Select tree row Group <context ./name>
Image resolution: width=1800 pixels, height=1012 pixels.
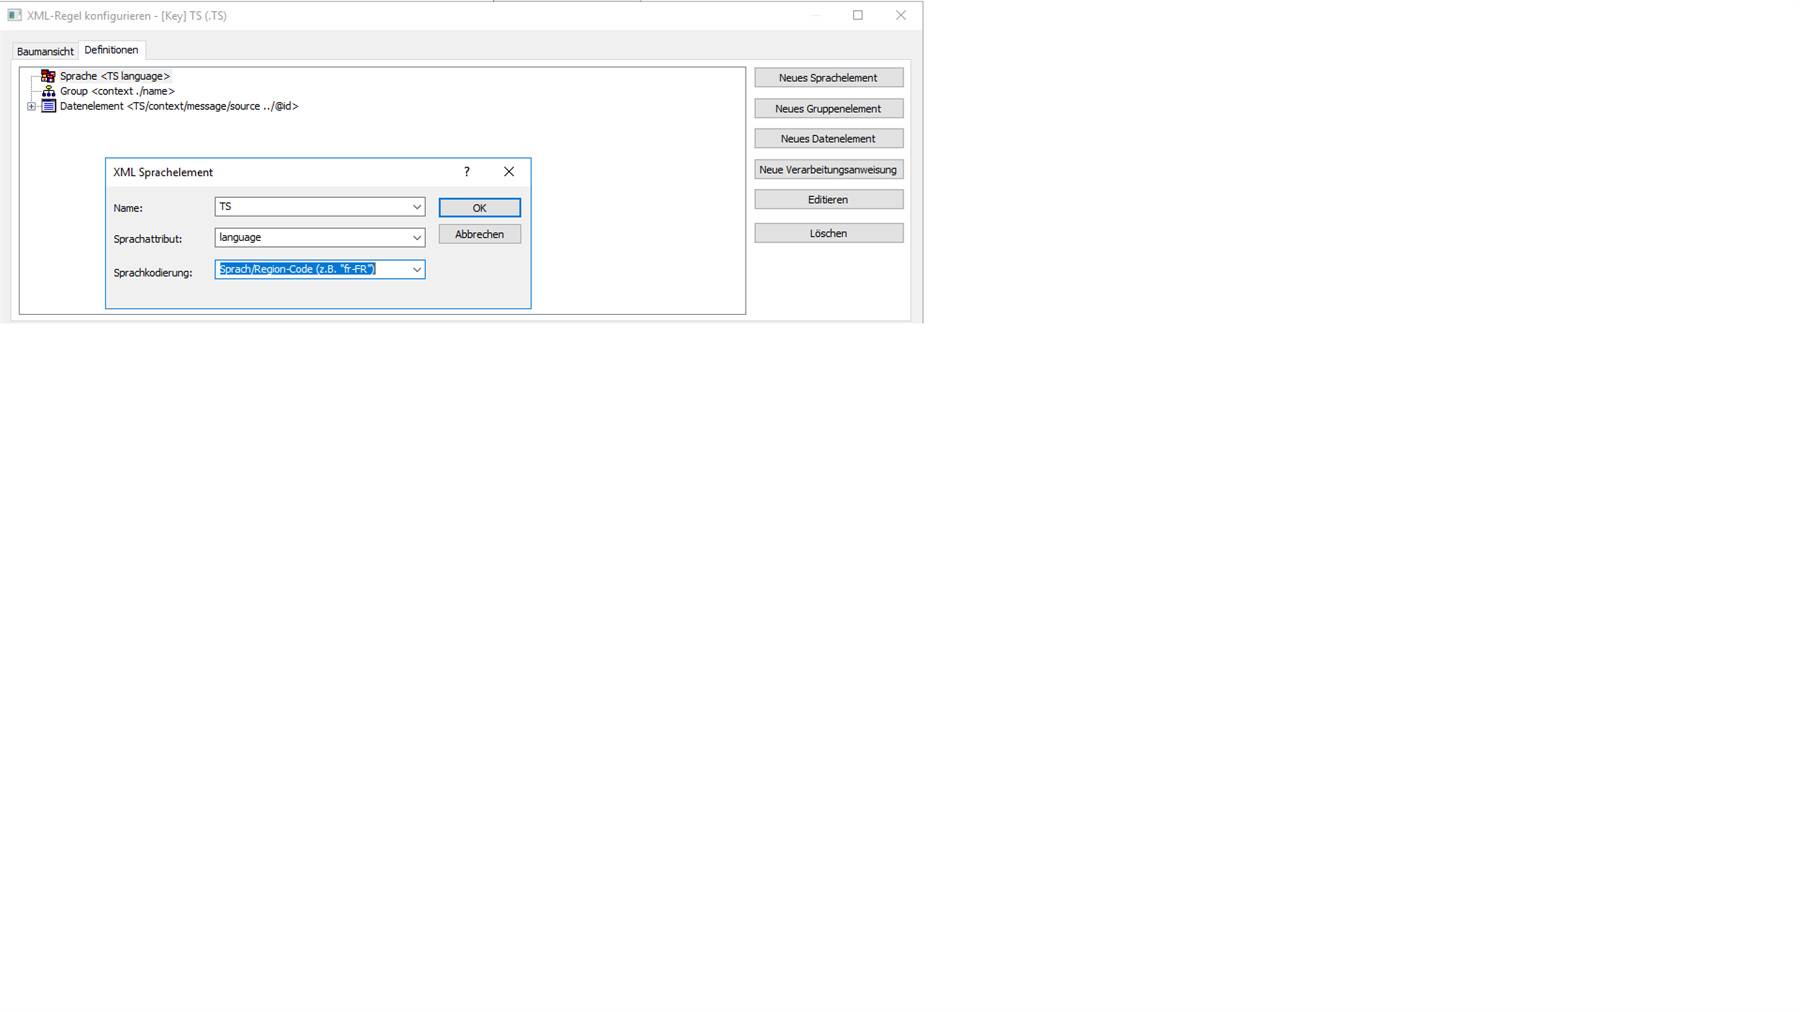[x=117, y=91]
